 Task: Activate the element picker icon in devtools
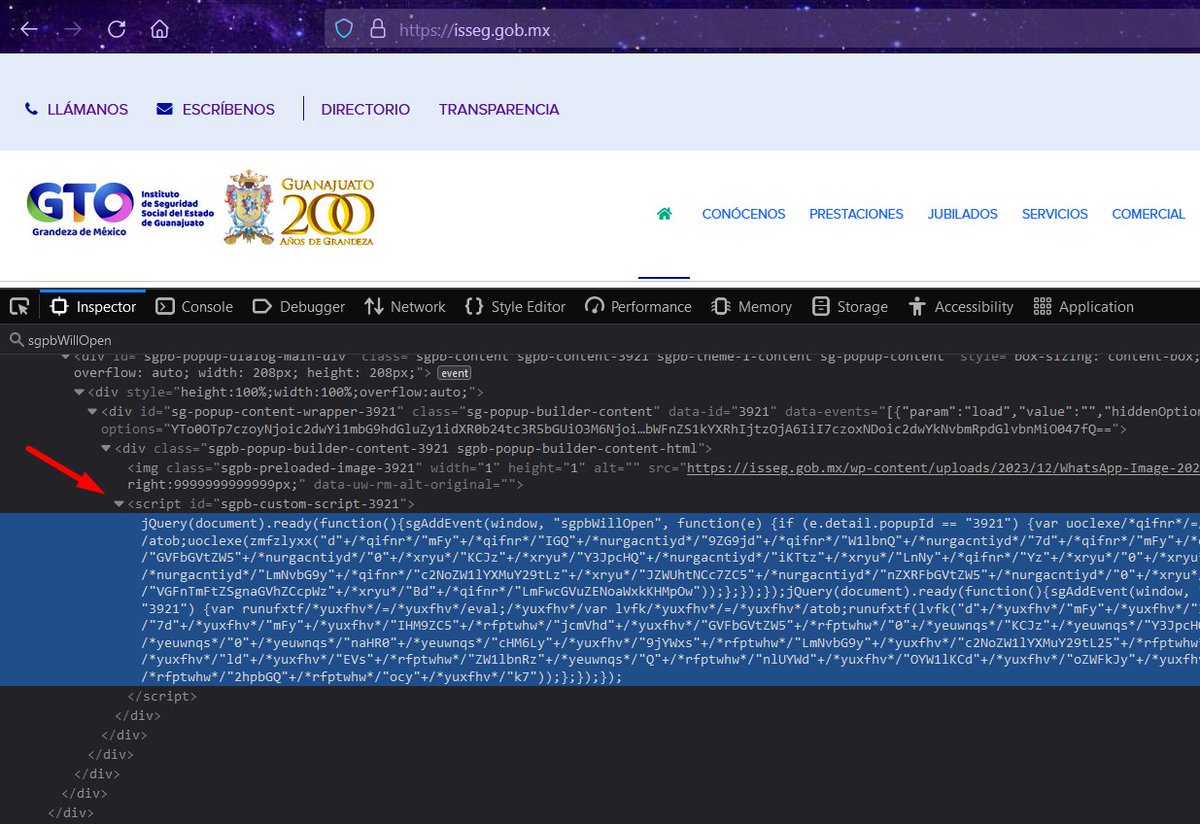pos(19,306)
